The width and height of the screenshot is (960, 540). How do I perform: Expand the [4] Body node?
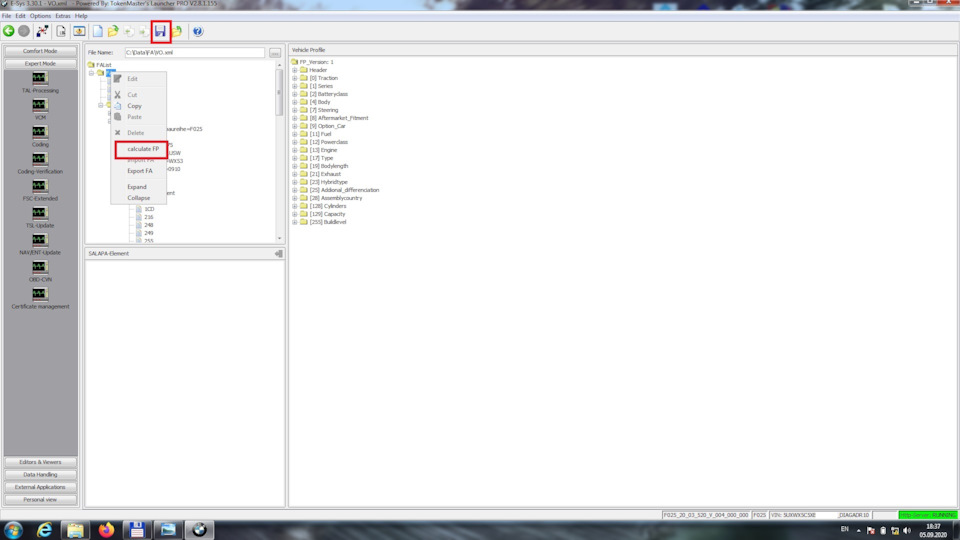[x=294, y=102]
